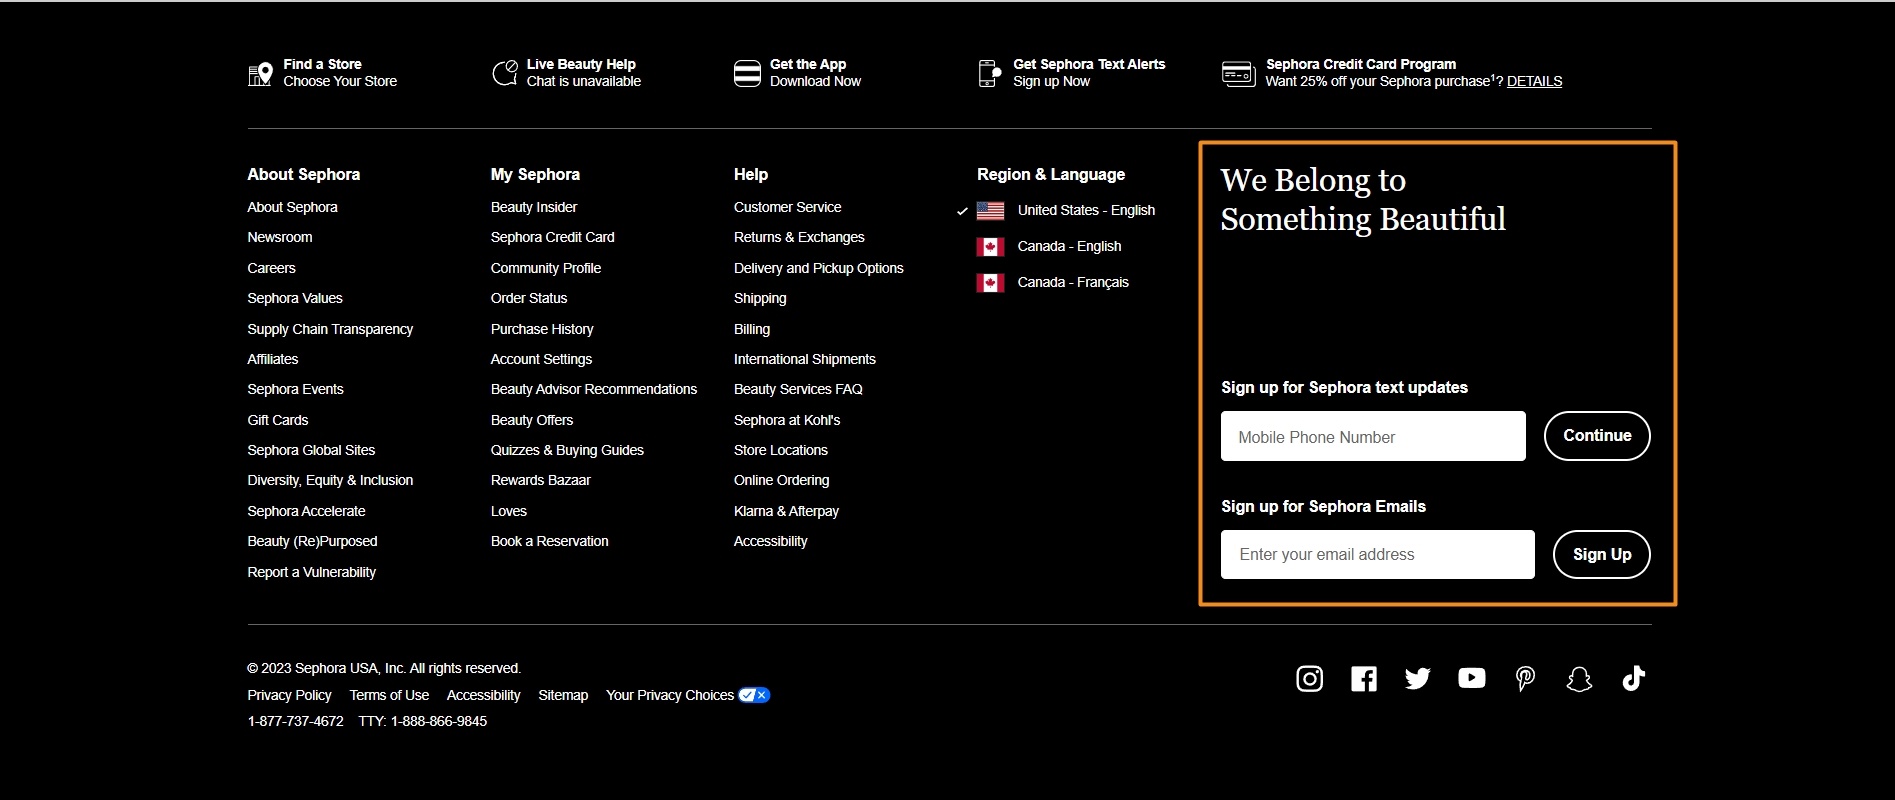Open the Sephora Events link
The width and height of the screenshot is (1895, 800).
click(x=295, y=389)
